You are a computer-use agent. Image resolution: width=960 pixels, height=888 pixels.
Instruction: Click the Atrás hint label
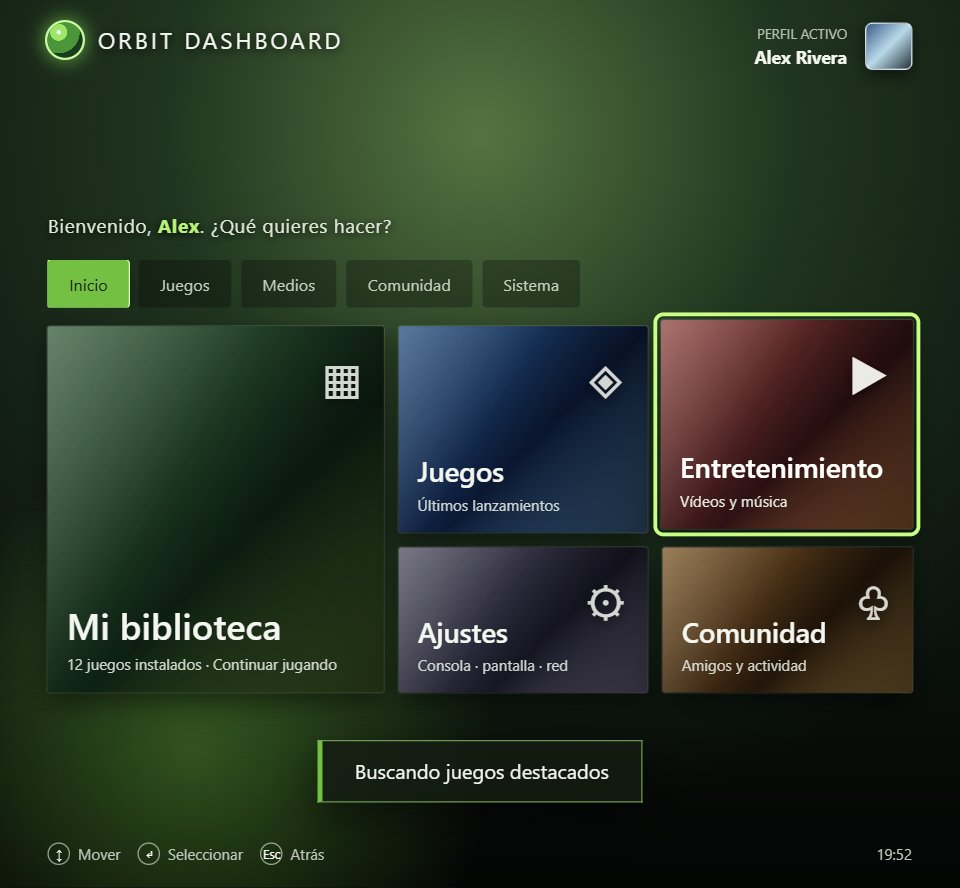(x=307, y=854)
